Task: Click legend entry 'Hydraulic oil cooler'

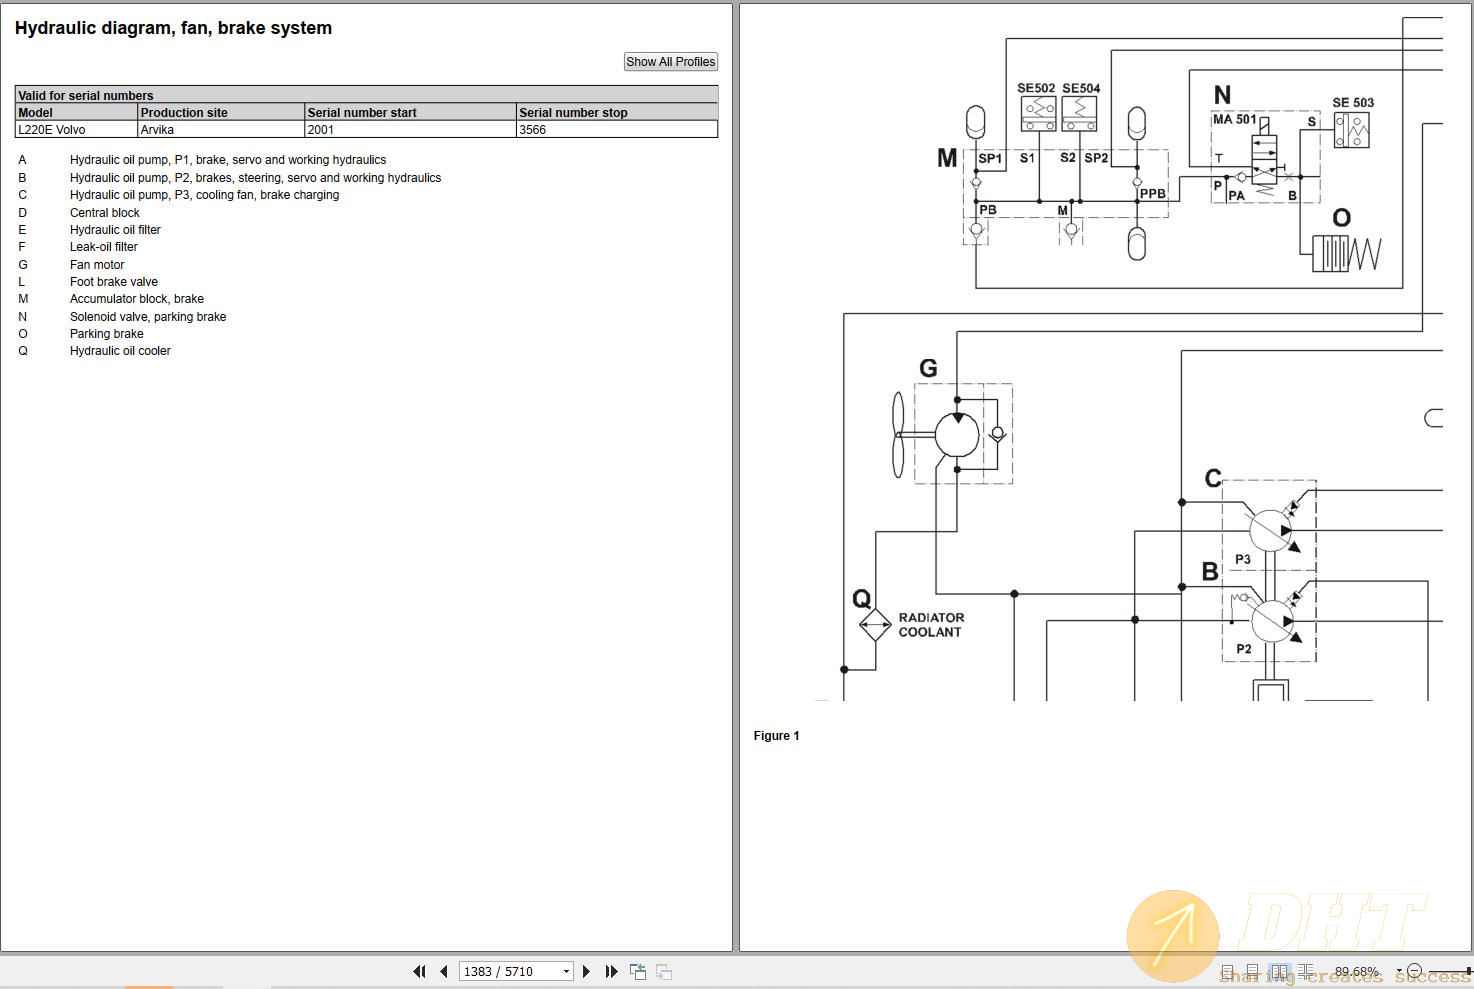Action: [120, 350]
